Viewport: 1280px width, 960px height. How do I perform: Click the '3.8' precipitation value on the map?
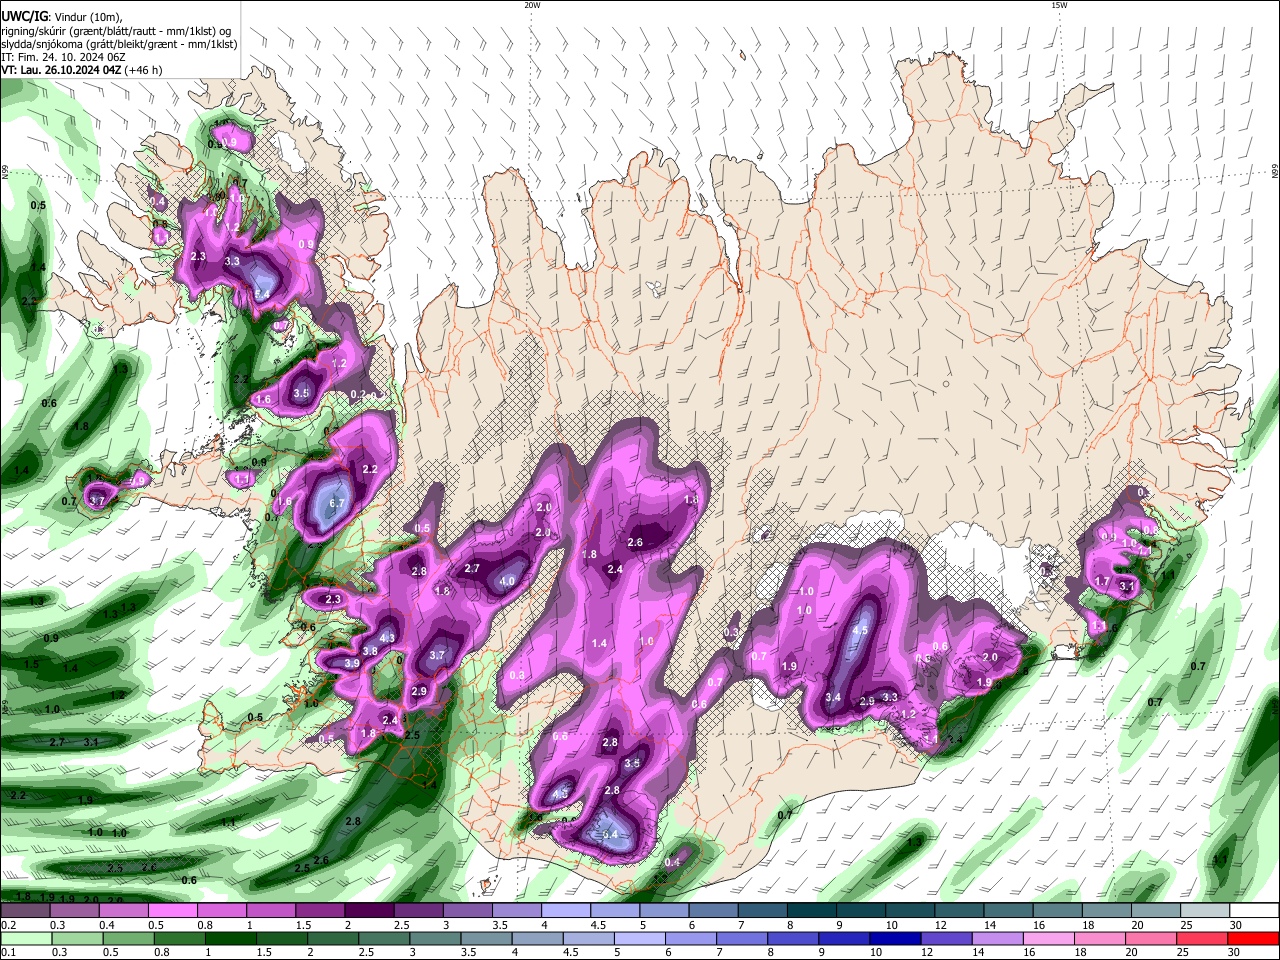pos(370,651)
